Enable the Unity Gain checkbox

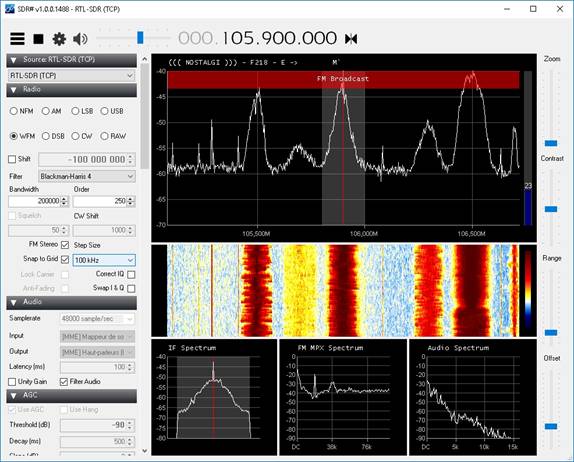point(12,382)
